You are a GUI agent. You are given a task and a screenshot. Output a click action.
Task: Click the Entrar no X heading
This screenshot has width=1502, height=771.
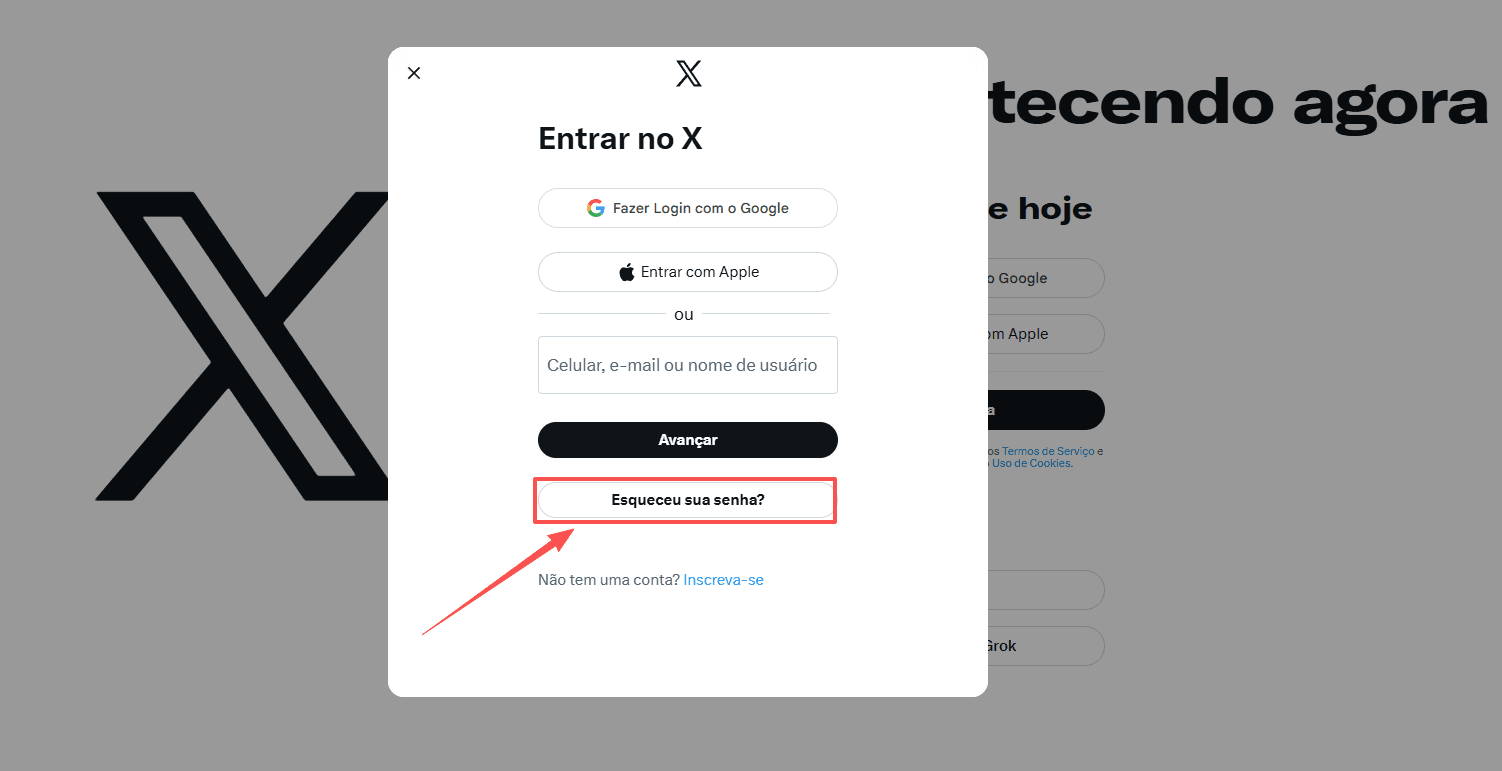pyautogui.click(x=620, y=138)
